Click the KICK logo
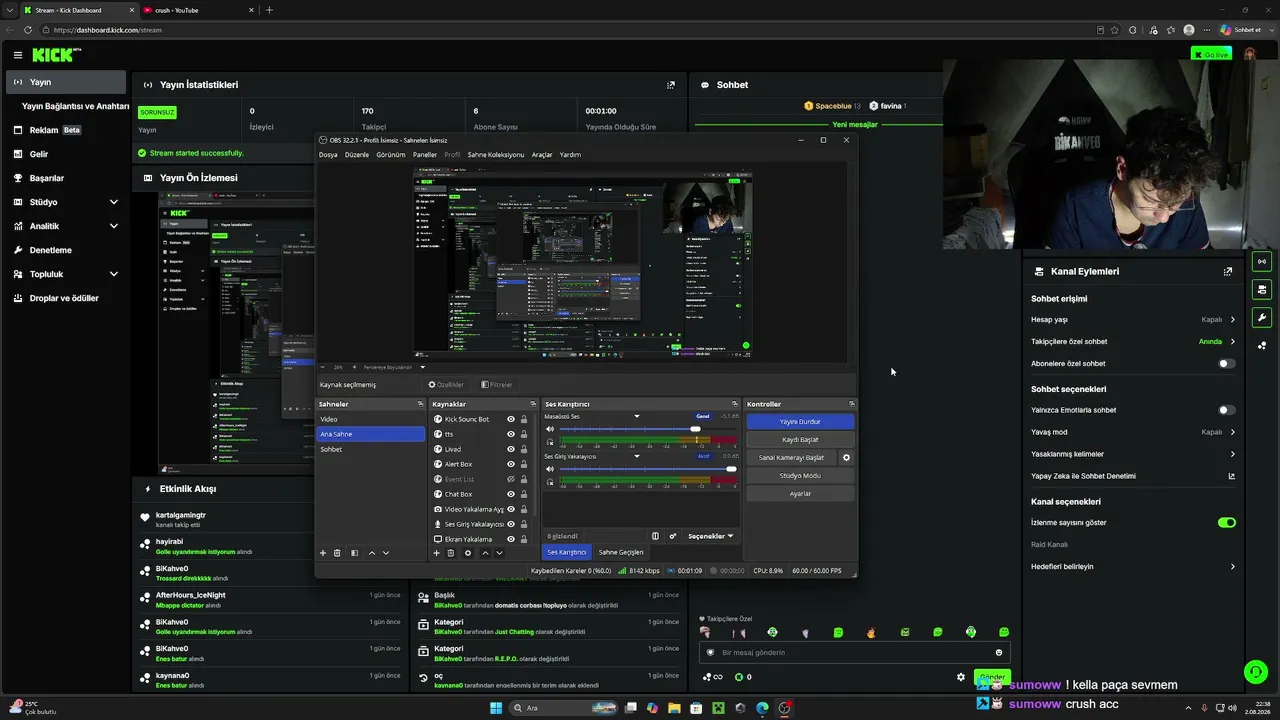Screen dimensions: 1280x720 coord(54,55)
